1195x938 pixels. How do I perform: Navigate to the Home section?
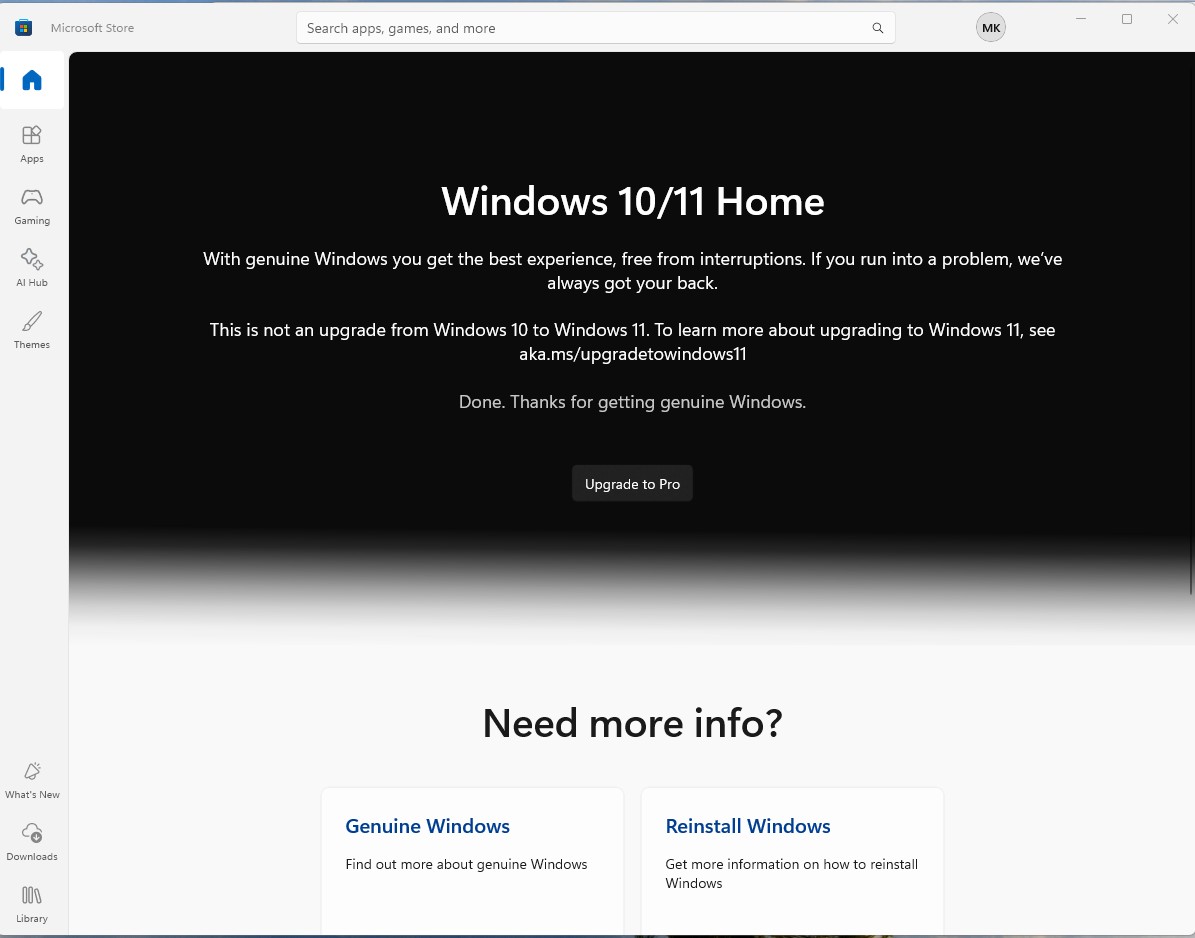pyautogui.click(x=31, y=79)
